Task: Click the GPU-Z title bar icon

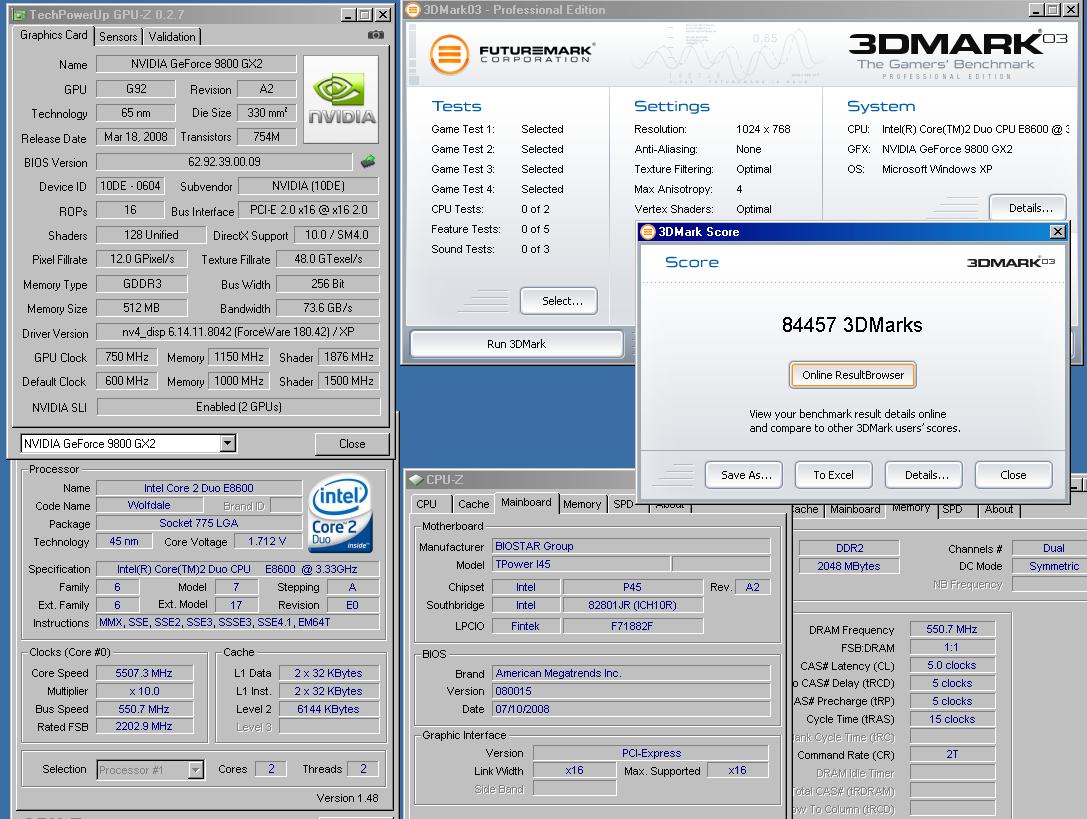Action: (19, 14)
